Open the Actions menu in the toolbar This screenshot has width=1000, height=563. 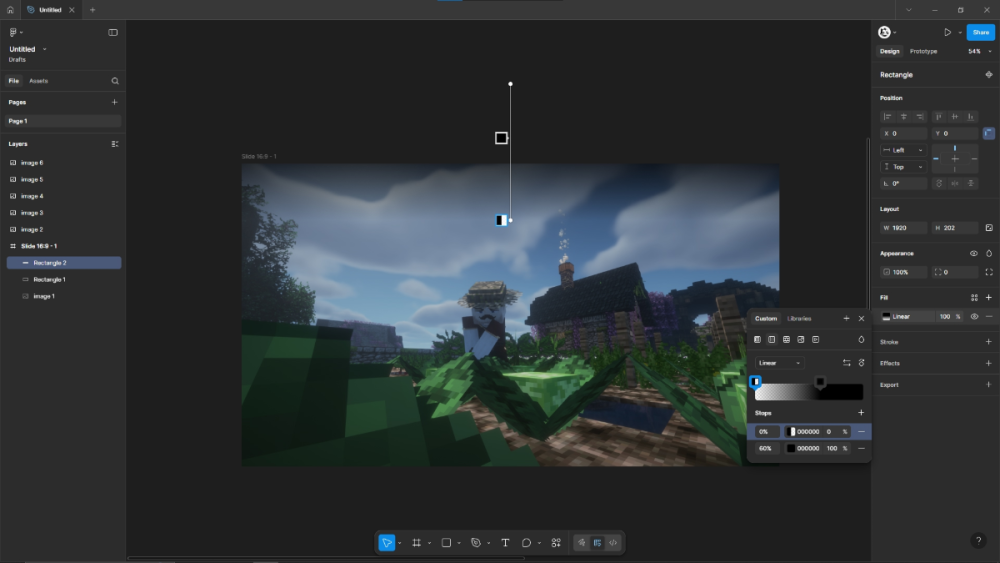pyautogui.click(x=556, y=543)
